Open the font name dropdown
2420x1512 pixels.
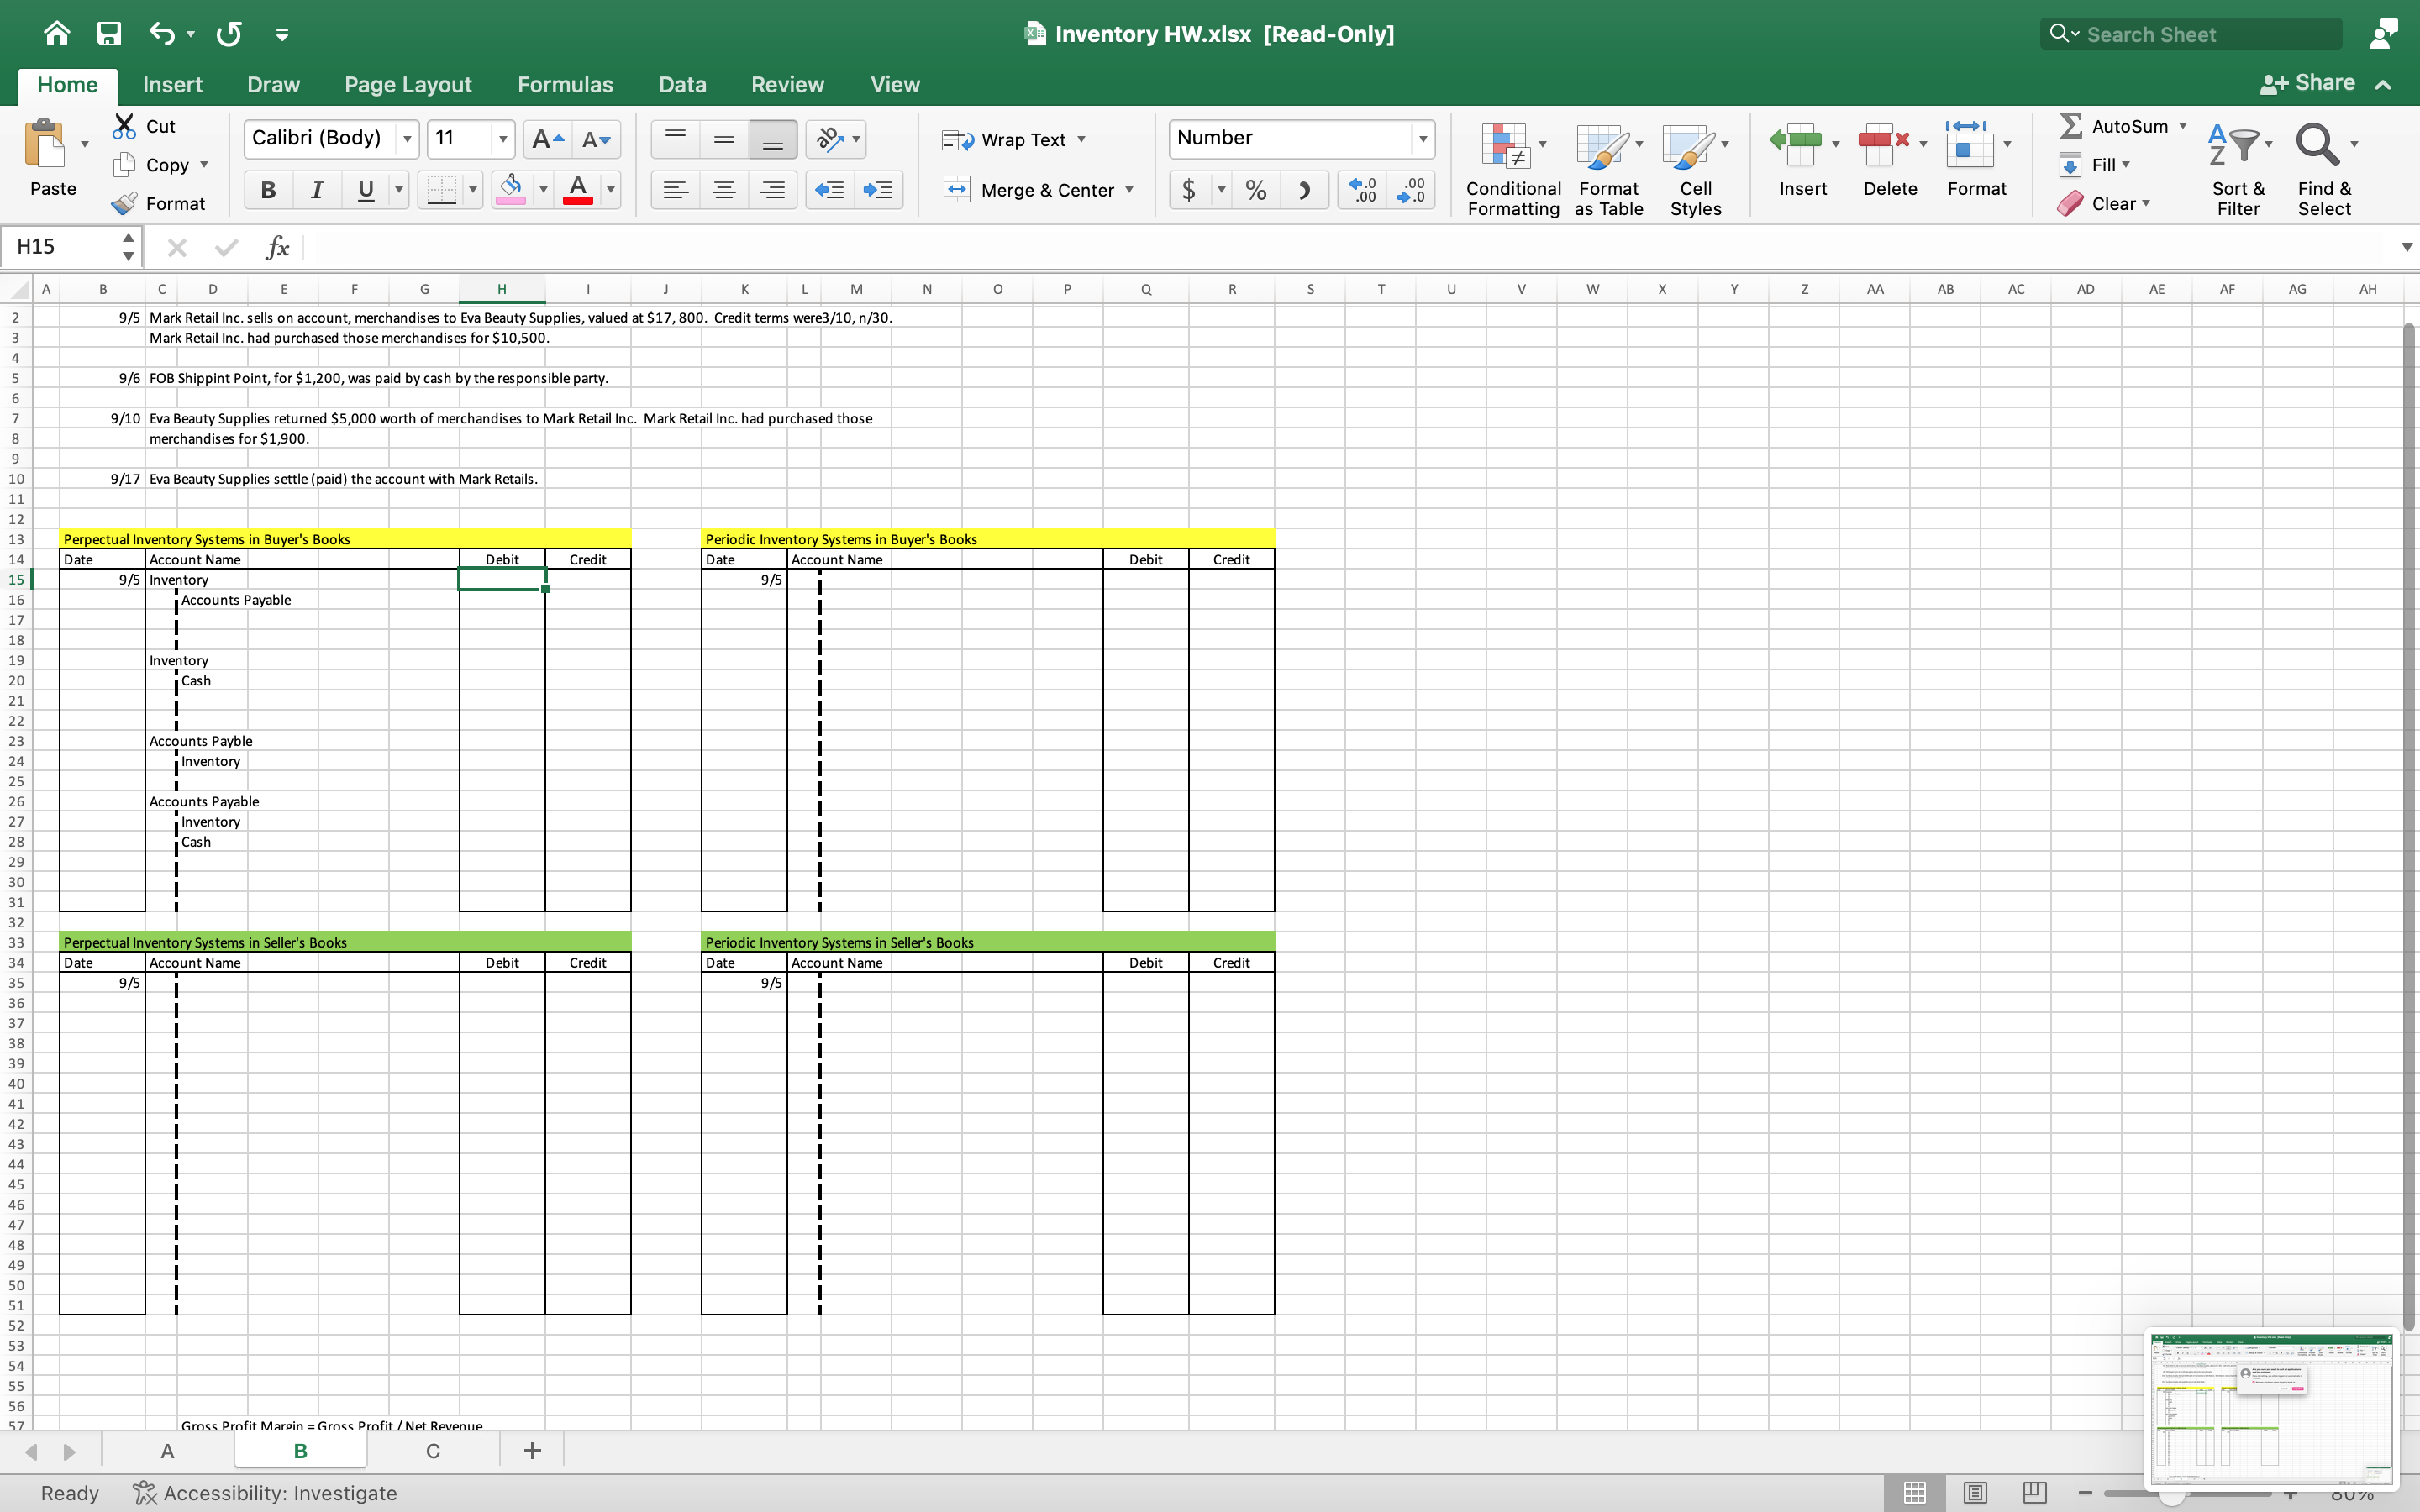[x=408, y=139]
